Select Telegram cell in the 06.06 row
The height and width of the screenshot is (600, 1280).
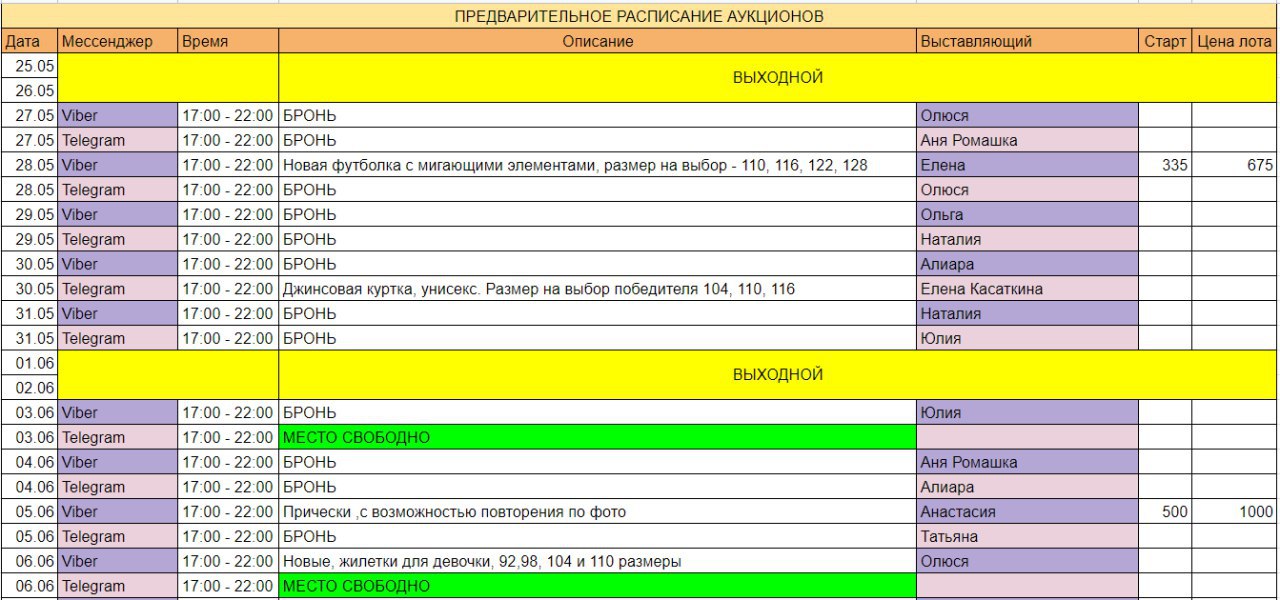(118, 586)
